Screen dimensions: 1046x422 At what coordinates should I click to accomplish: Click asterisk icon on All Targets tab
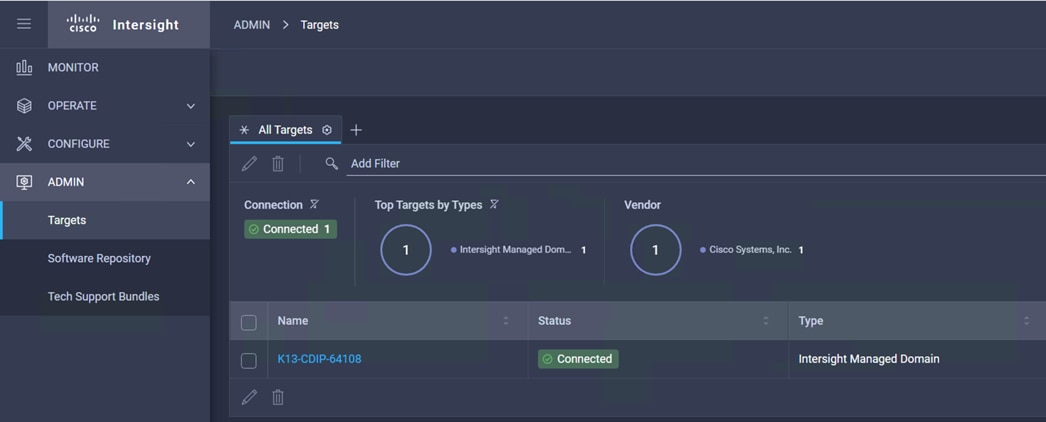click(244, 130)
